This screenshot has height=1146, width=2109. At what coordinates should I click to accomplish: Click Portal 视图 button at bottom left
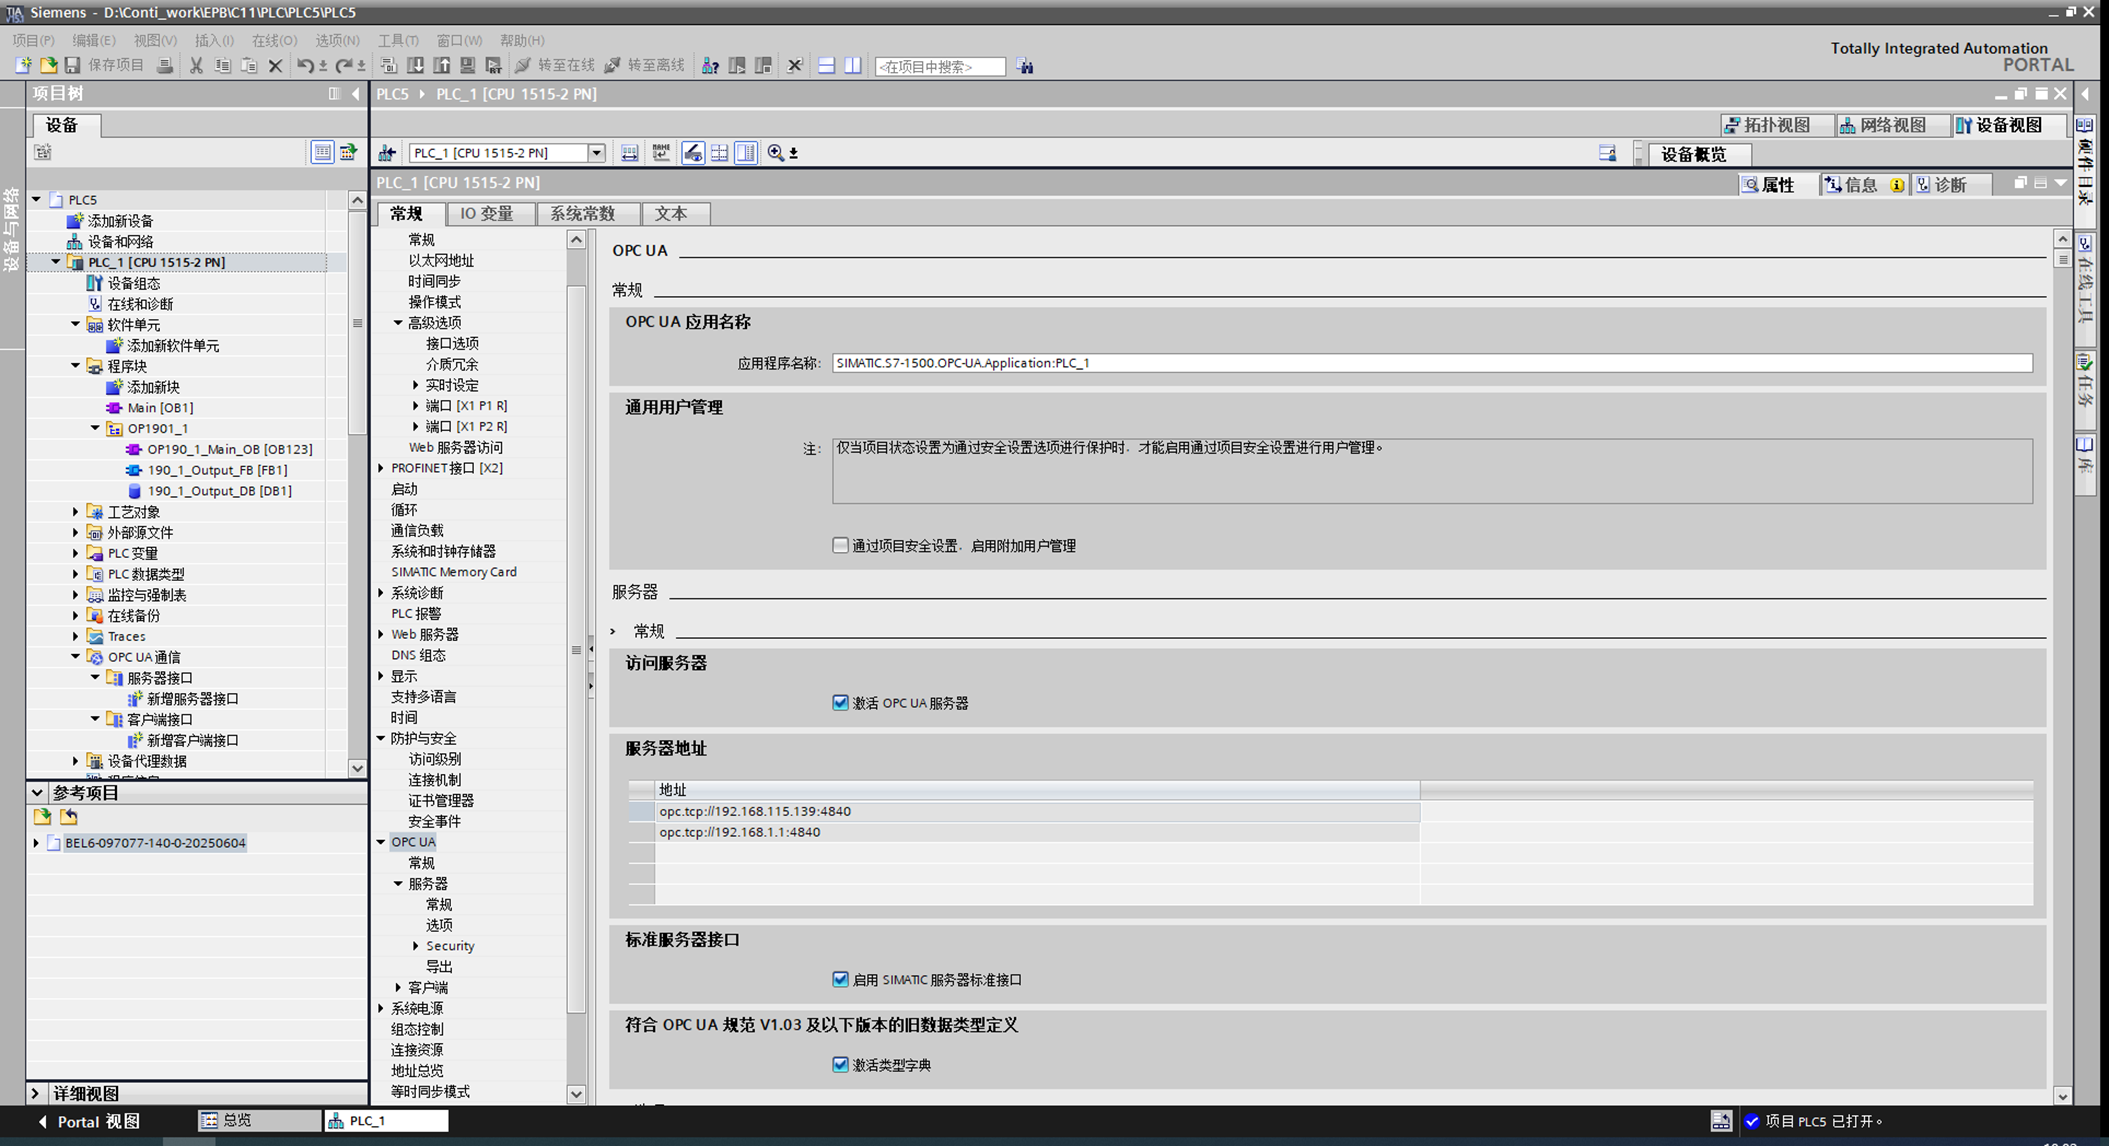click(x=88, y=1121)
